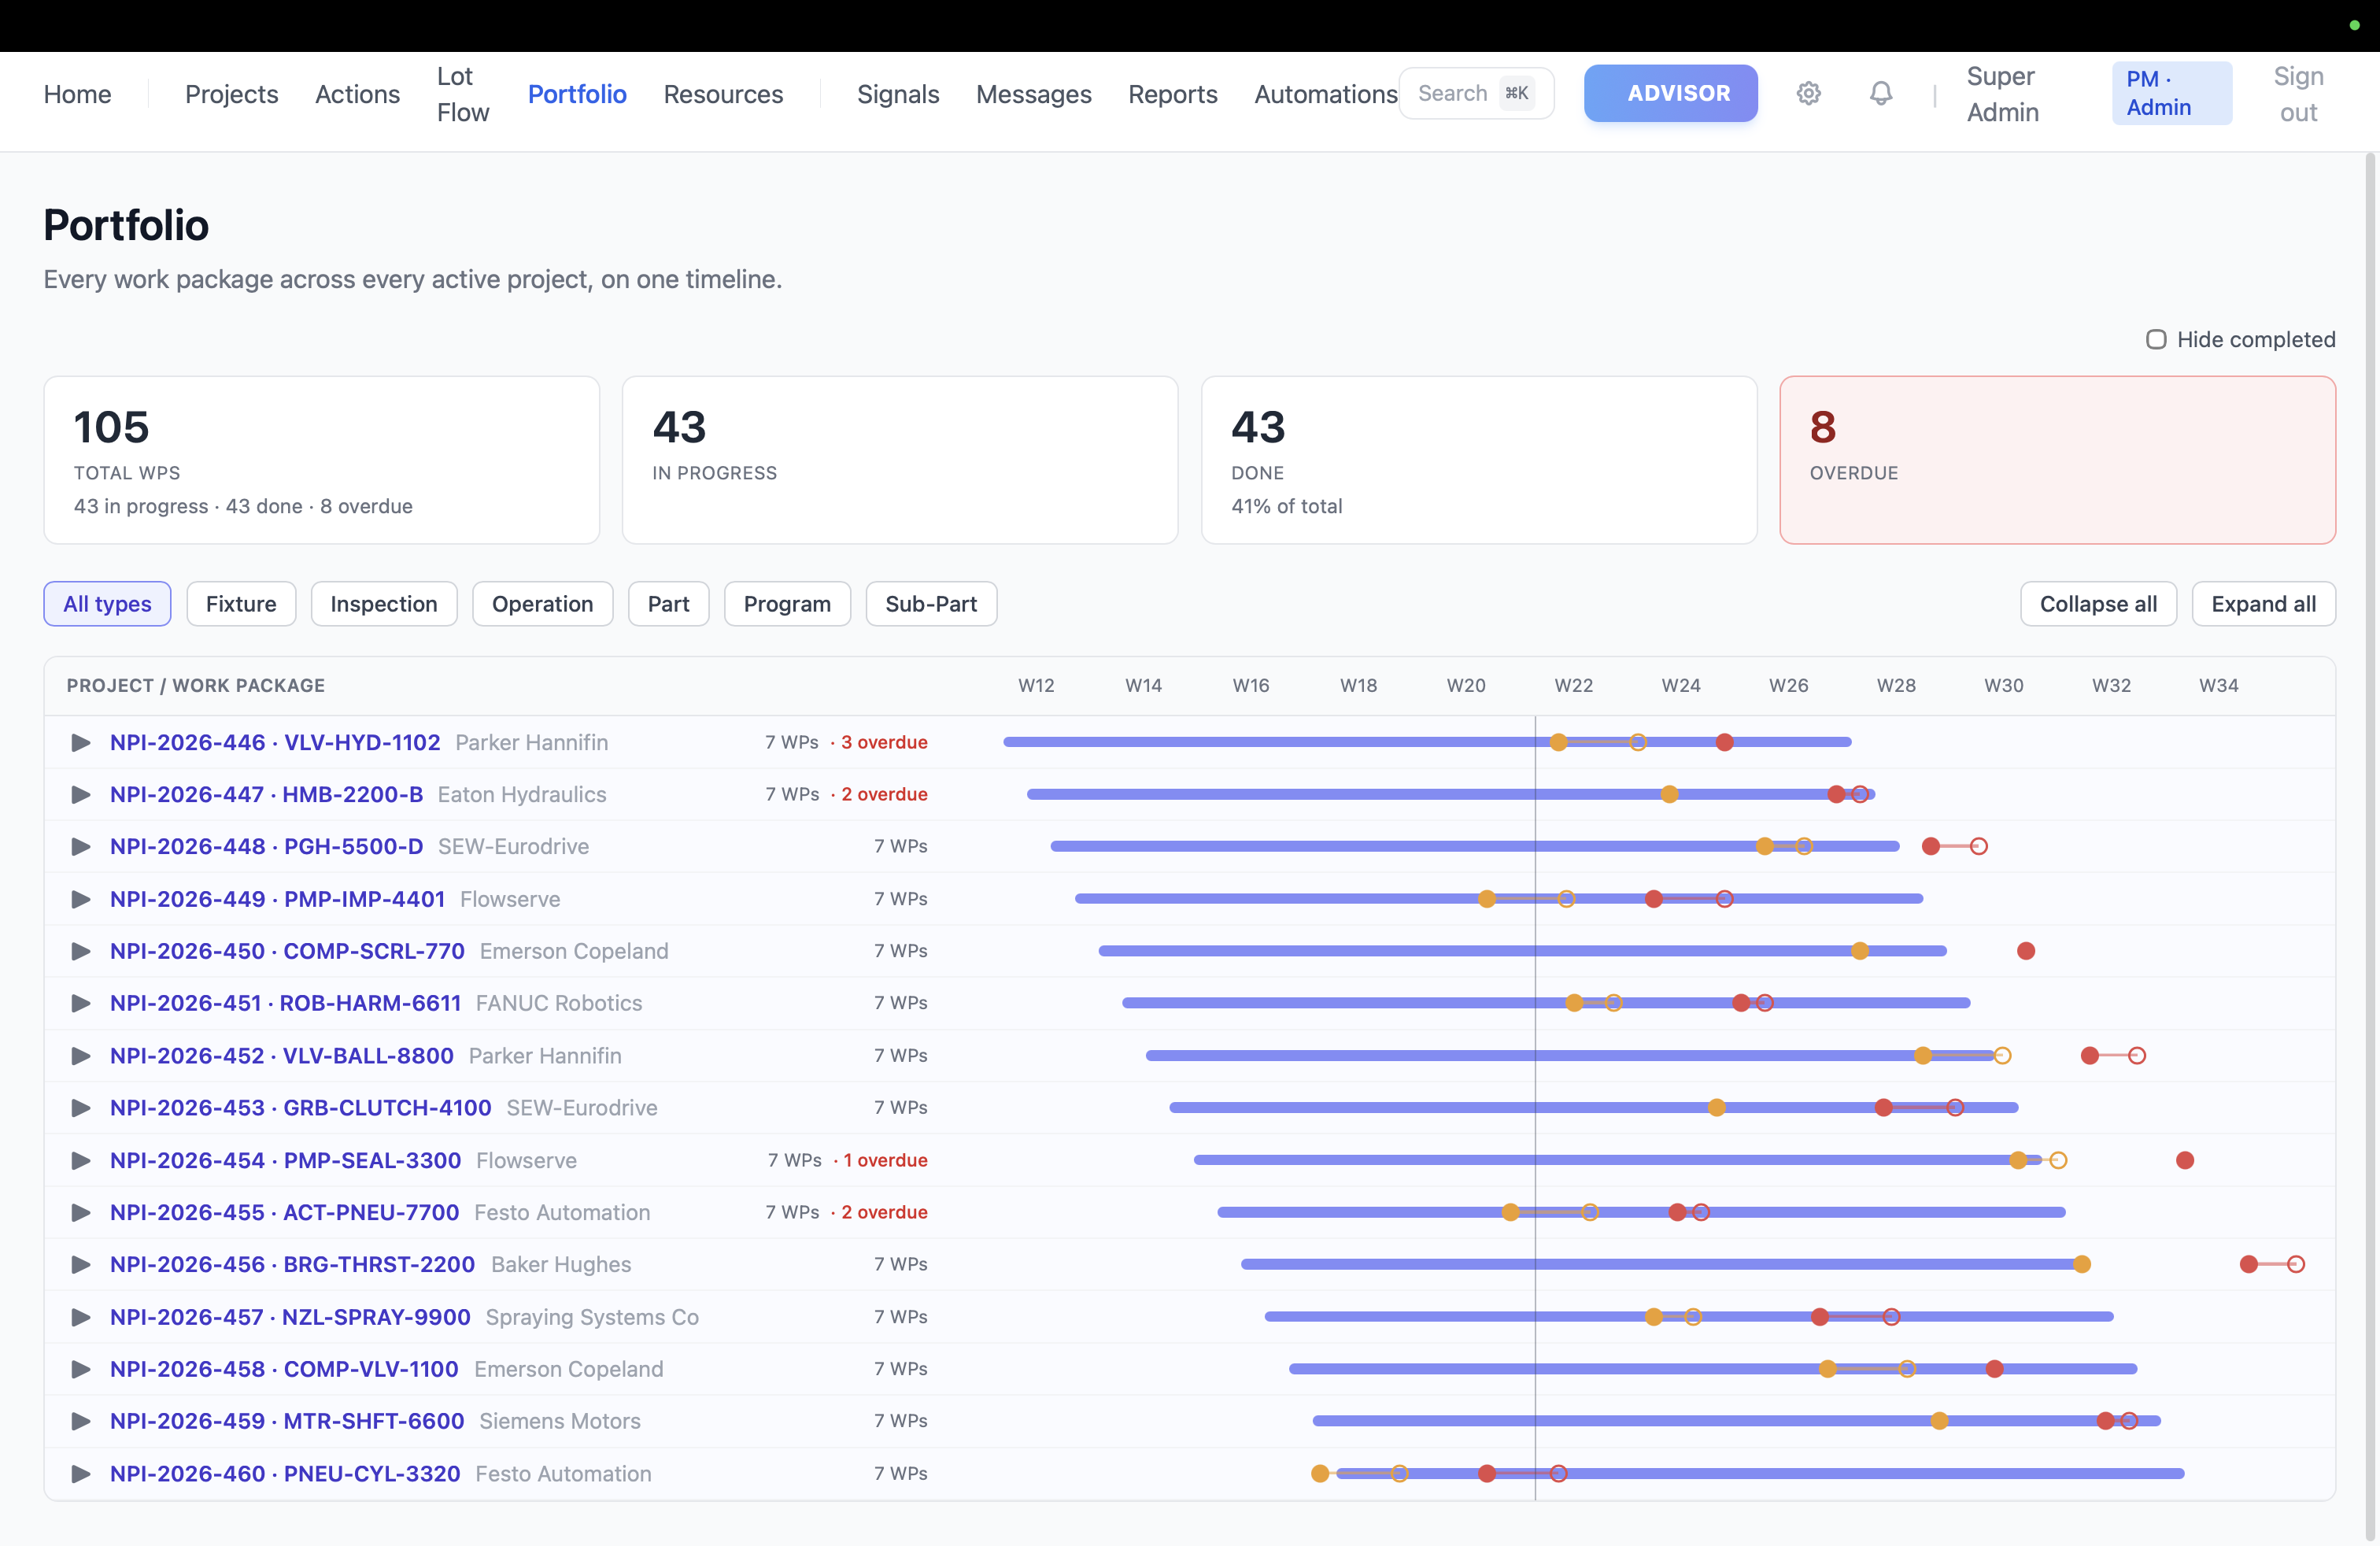Open the Automations nav item
Viewport: 2380px width, 1546px height.
coord(1326,94)
